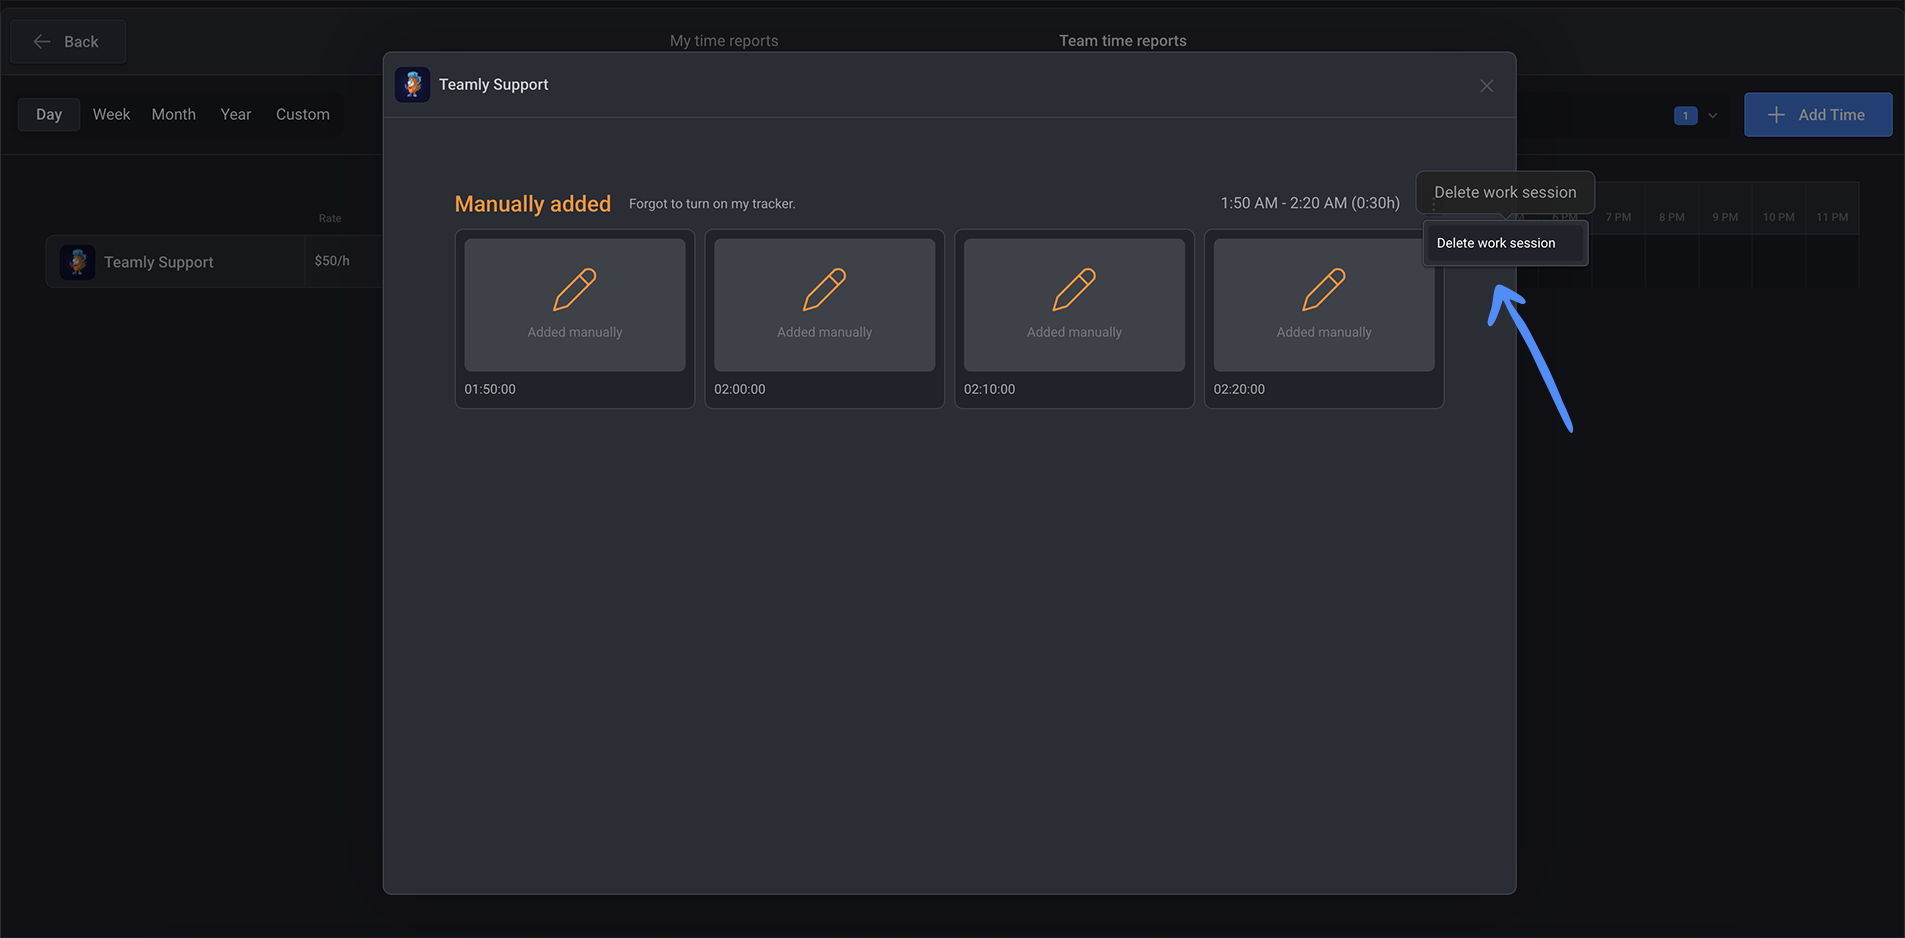The image size is (1905, 938).
Task: Click the 9 PM timeline column header
Action: point(1725,217)
